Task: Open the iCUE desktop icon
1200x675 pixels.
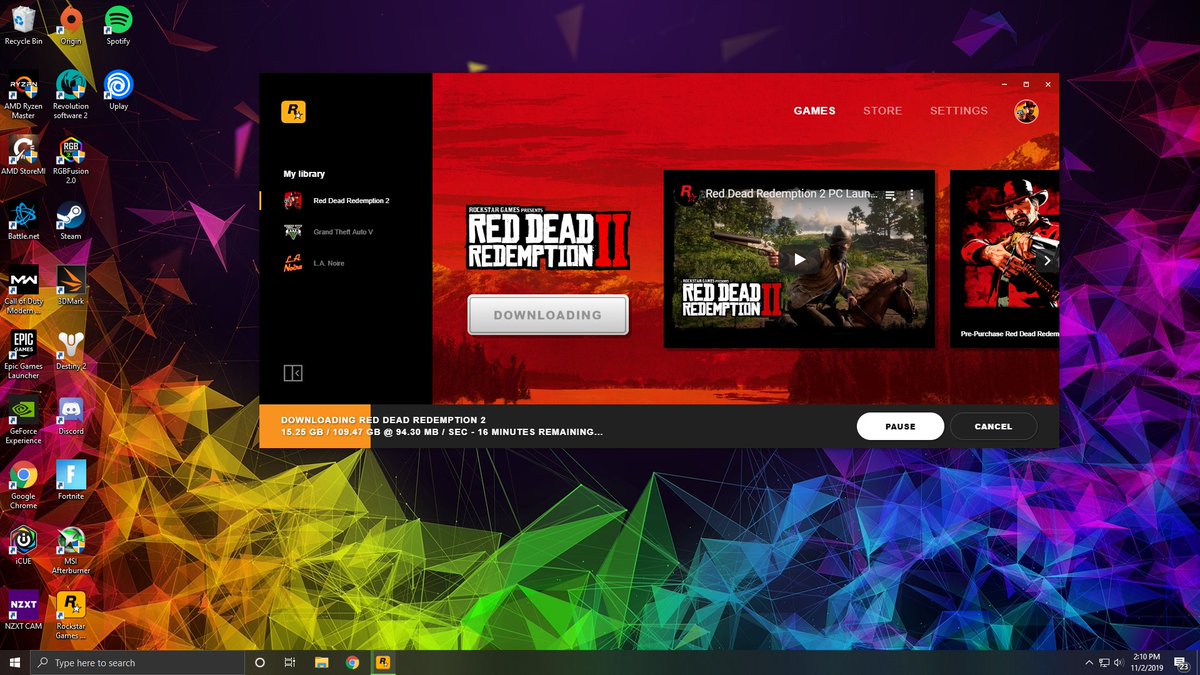Action: point(23,545)
